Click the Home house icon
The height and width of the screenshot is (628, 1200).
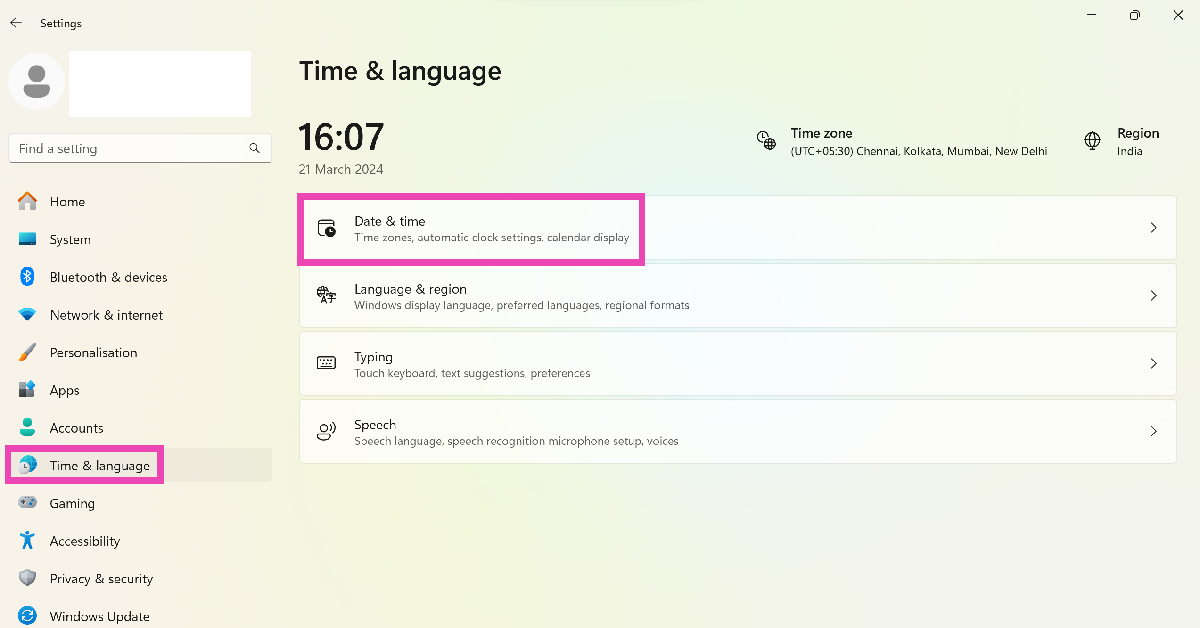(28, 201)
